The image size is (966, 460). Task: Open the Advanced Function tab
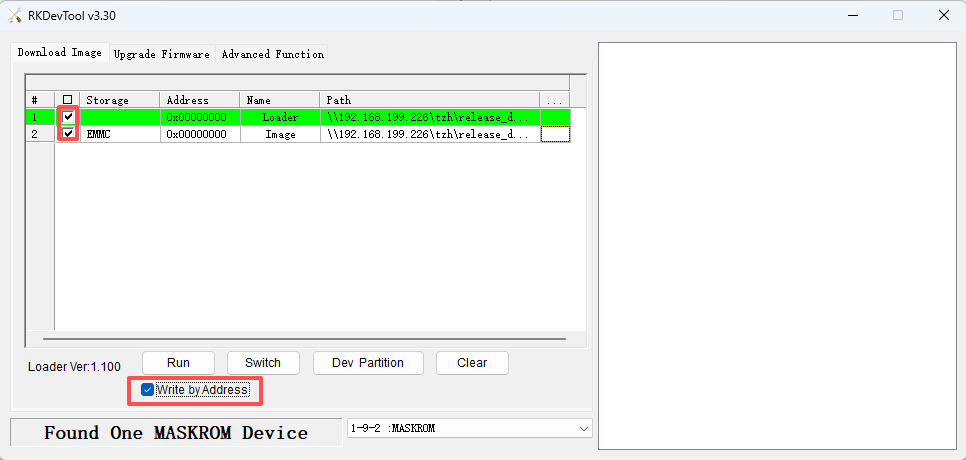(x=272, y=54)
